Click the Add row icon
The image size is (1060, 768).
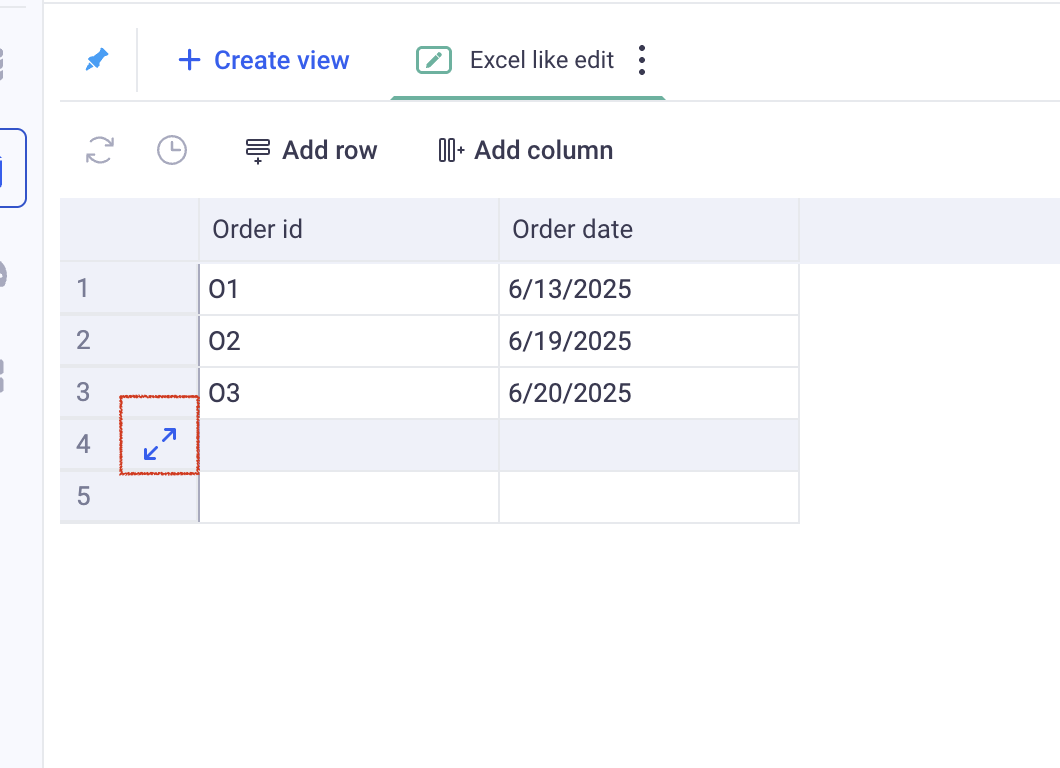258,151
